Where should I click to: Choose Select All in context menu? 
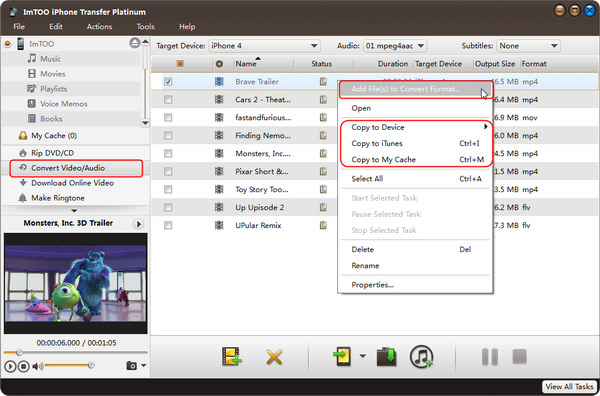click(x=416, y=179)
